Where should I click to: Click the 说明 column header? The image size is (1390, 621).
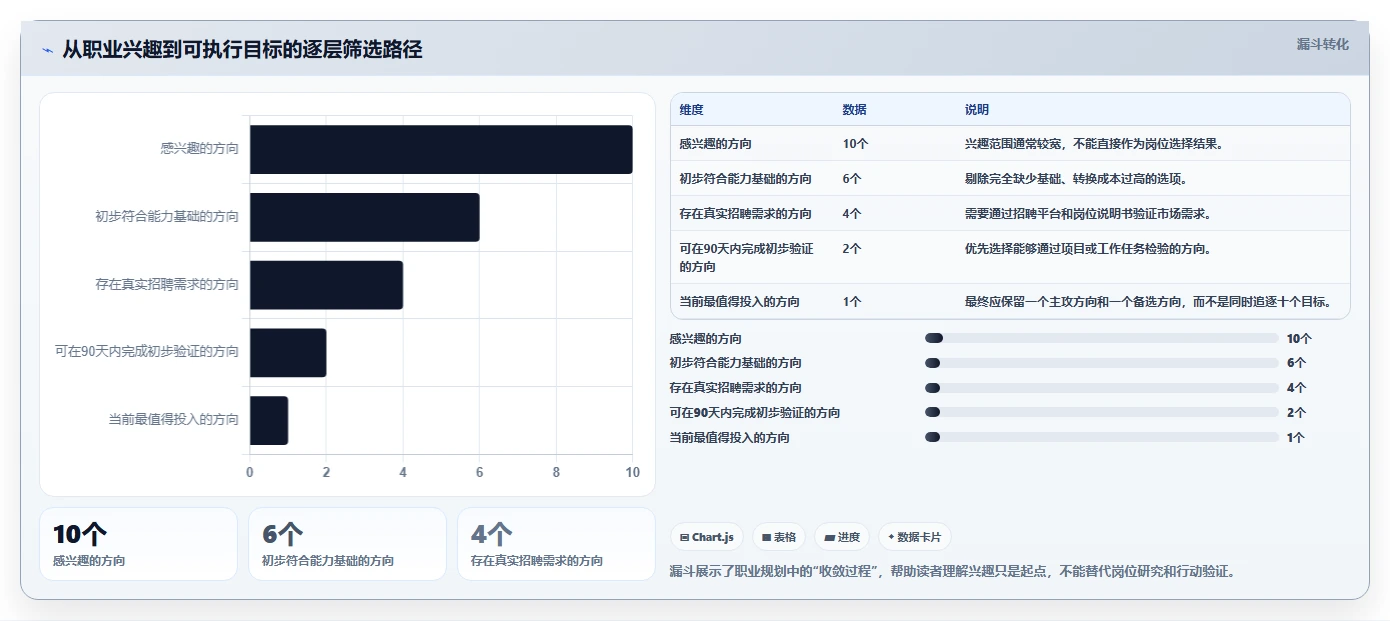pyautogui.click(x=977, y=110)
